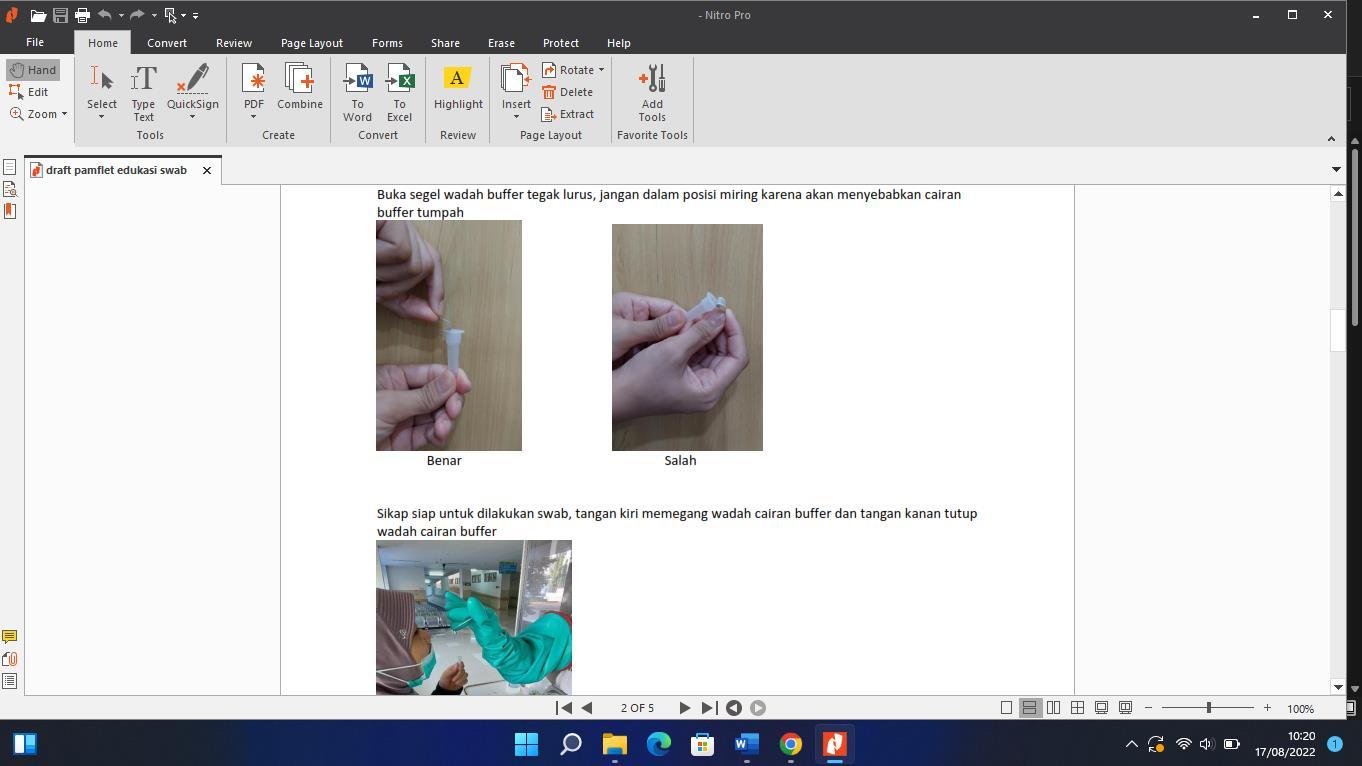This screenshot has width=1362, height=766.
Task: Activate the Highlight tool
Action: [x=458, y=87]
